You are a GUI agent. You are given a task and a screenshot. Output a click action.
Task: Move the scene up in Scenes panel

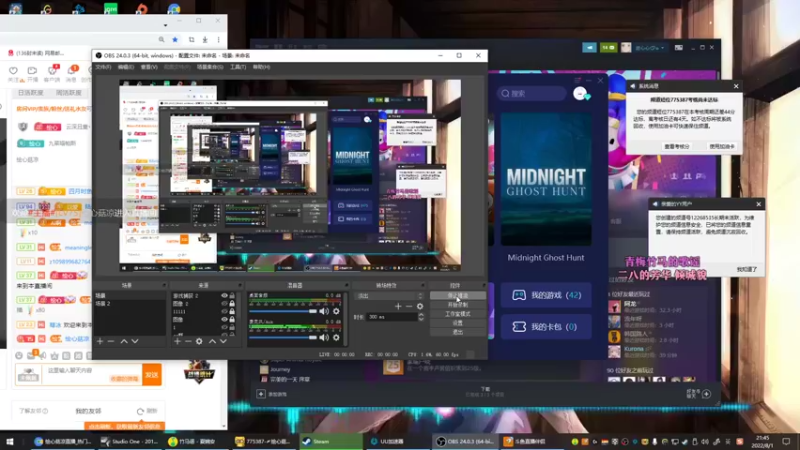[x=124, y=341]
